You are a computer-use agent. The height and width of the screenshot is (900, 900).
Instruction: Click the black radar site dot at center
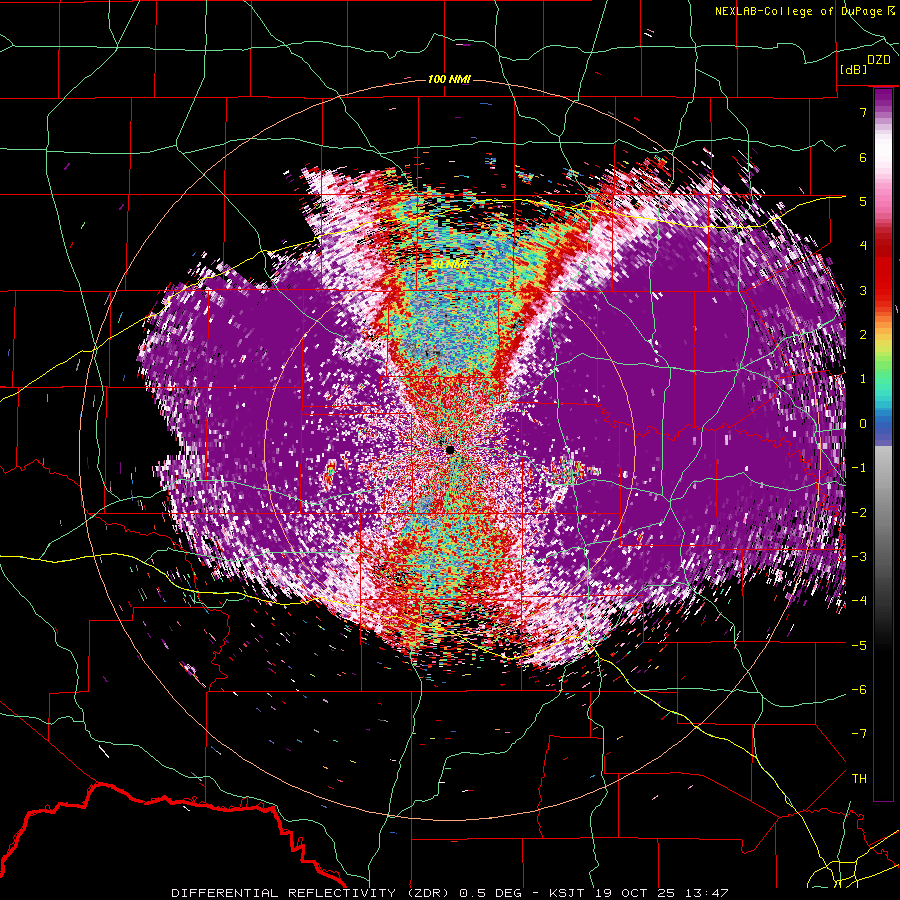click(450, 449)
